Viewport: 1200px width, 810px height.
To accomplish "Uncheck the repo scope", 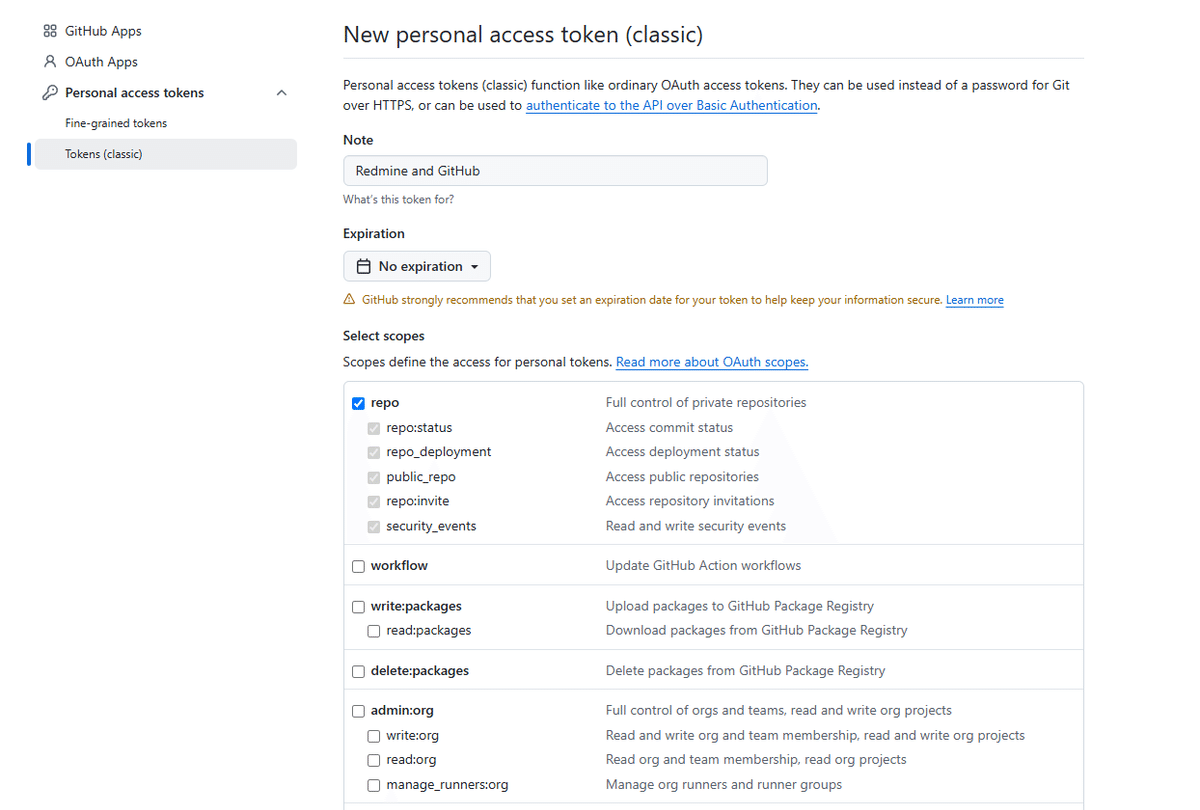I will 358,403.
